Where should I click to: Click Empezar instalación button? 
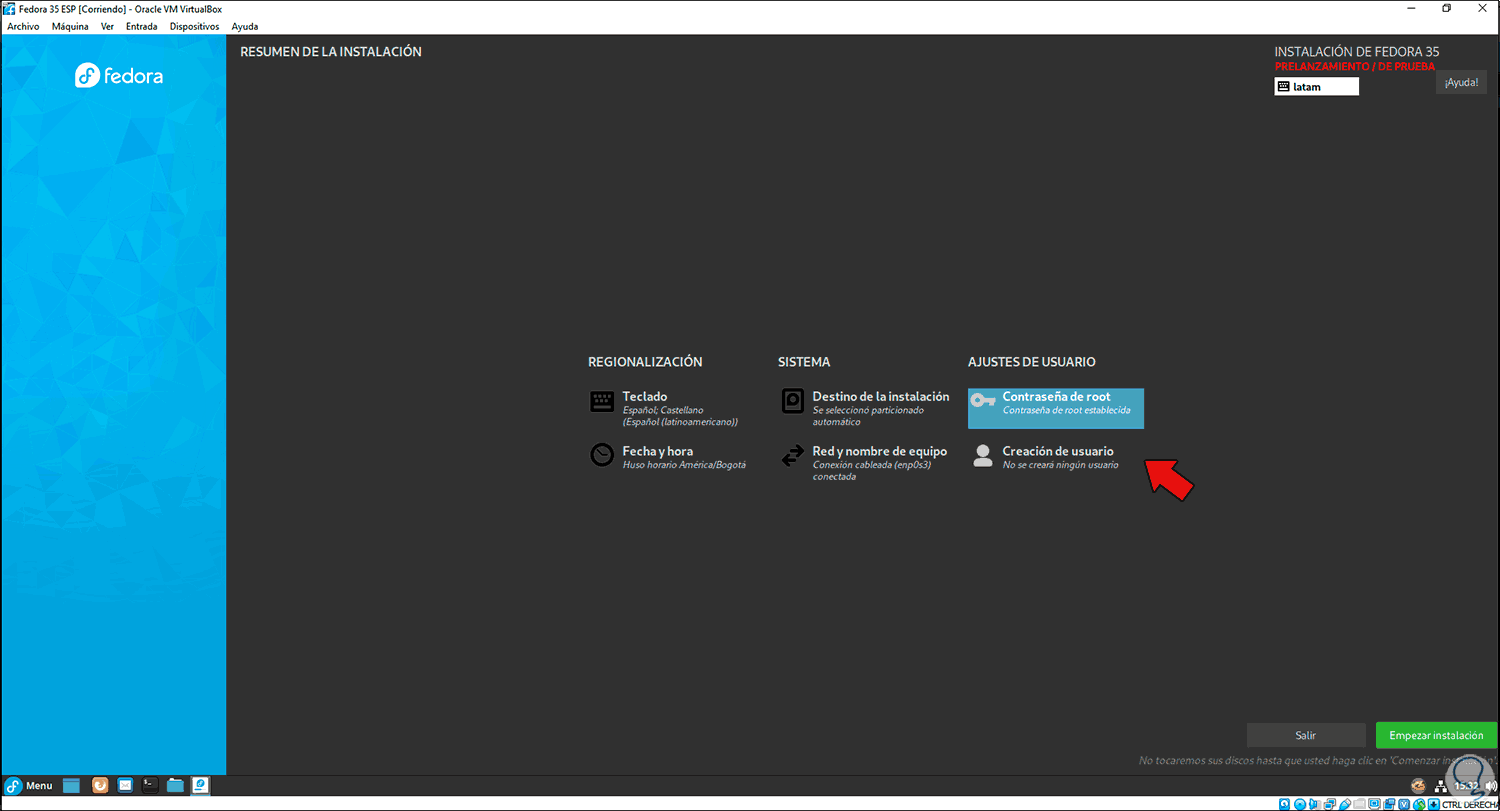[x=1436, y=735]
